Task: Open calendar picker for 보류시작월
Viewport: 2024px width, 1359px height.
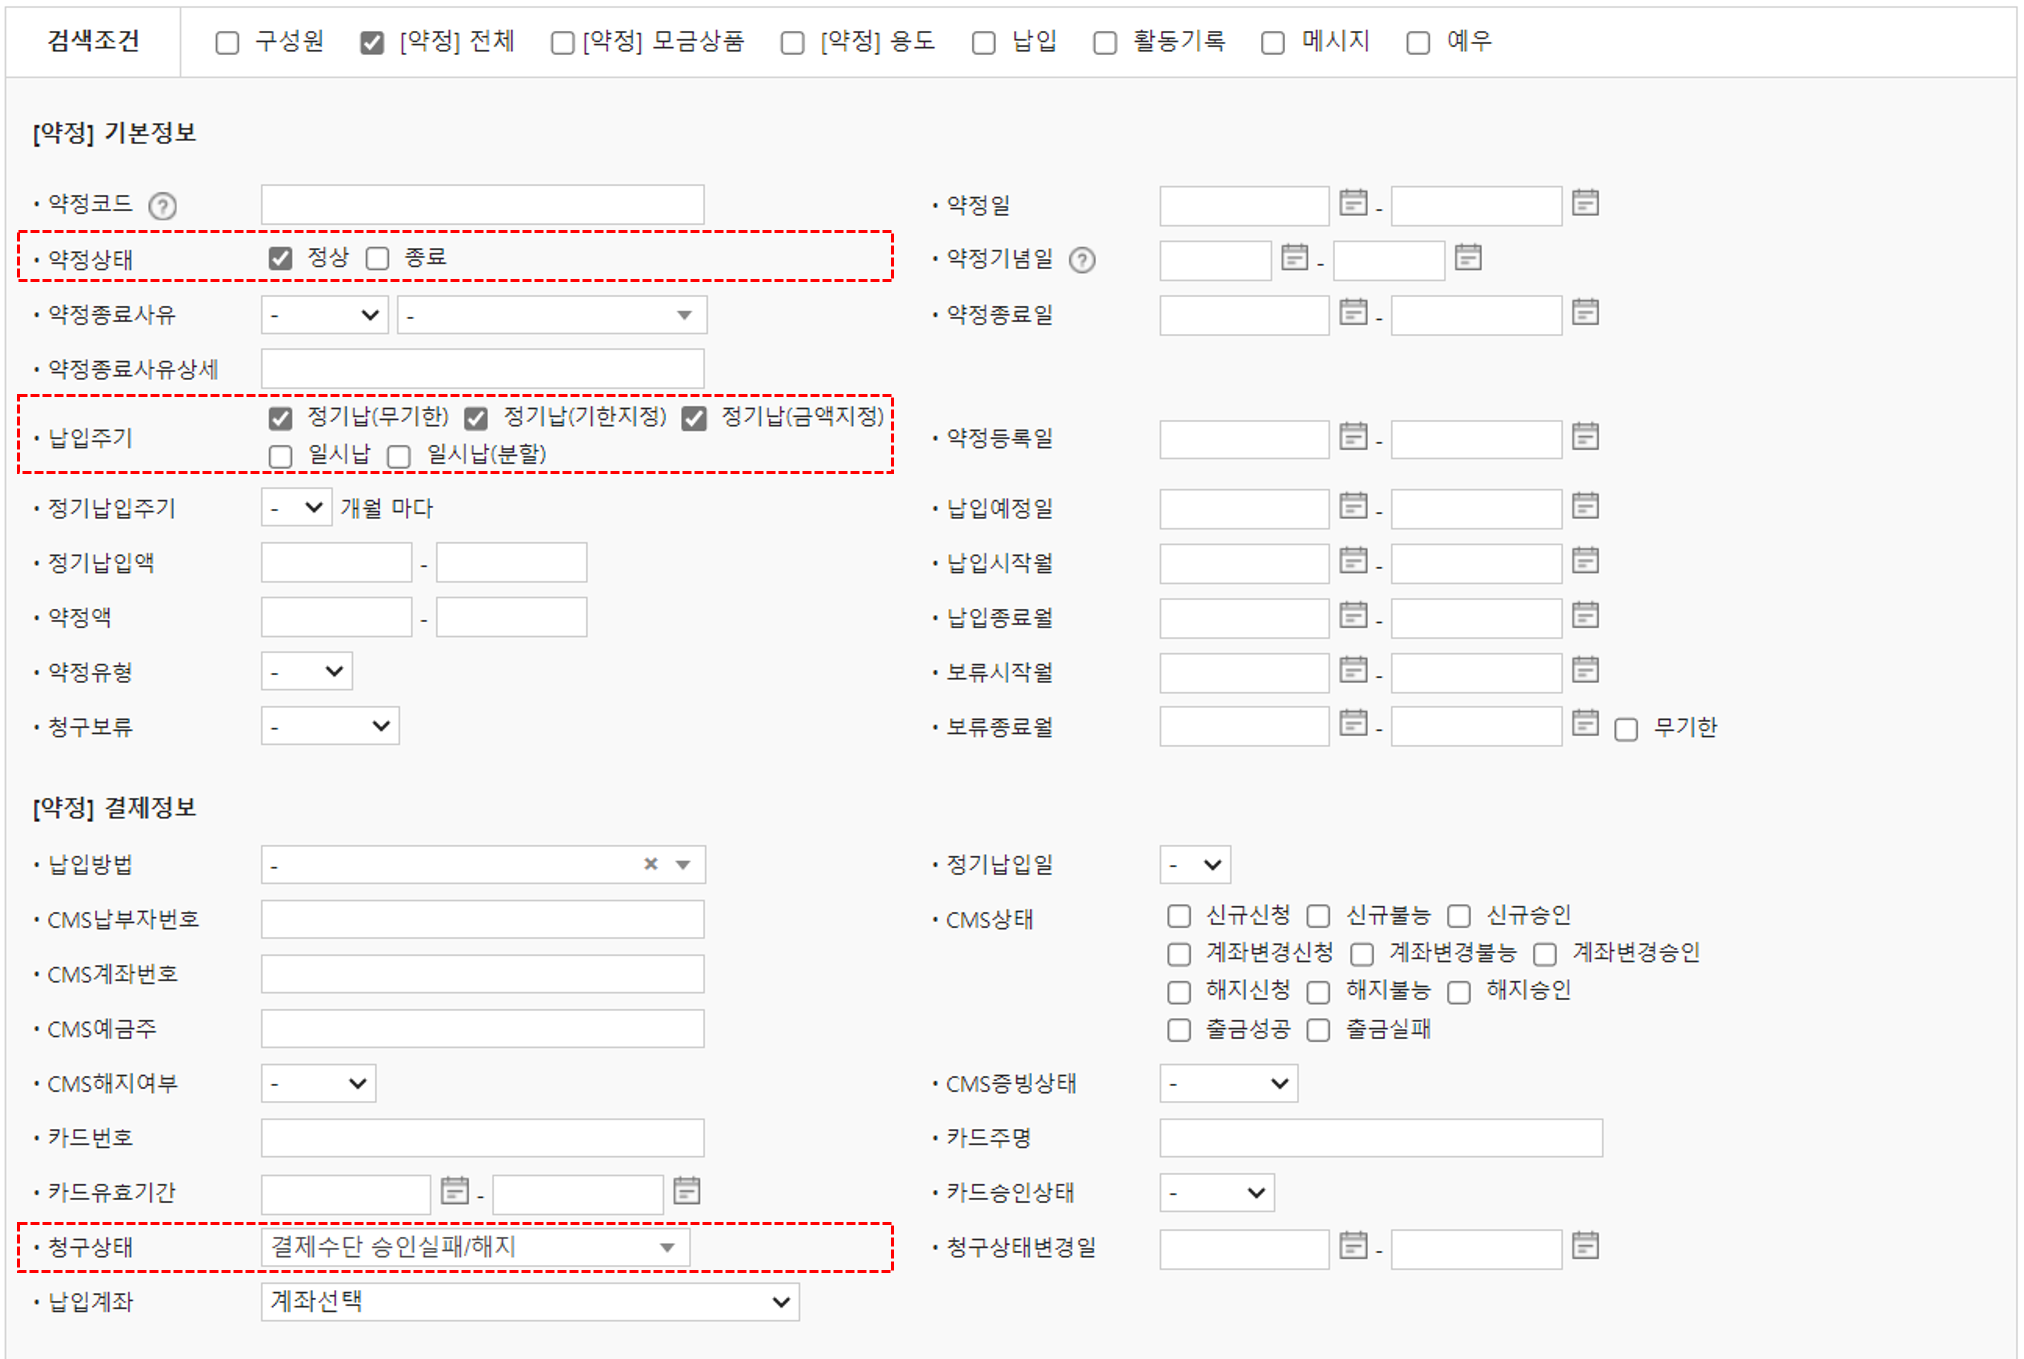Action: click(1354, 670)
